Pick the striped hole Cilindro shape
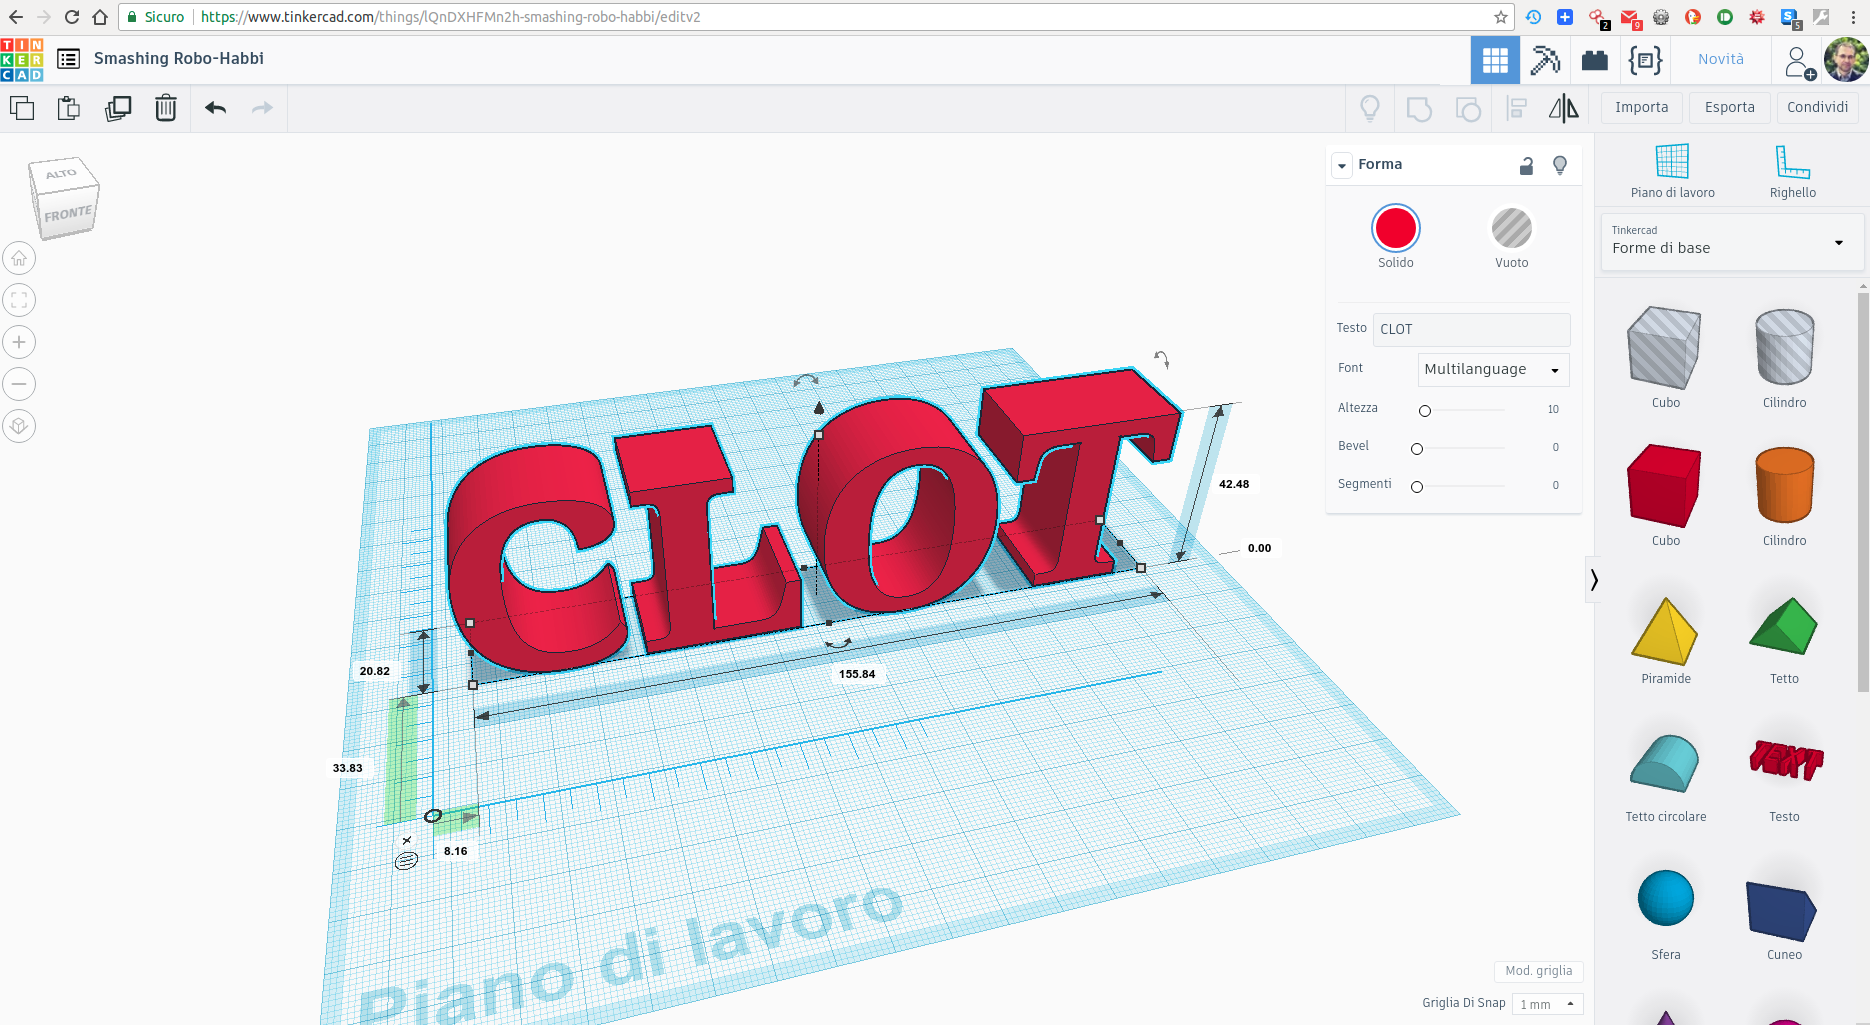Screen dimensions: 1870x1025 click(x=1784, y=347)
